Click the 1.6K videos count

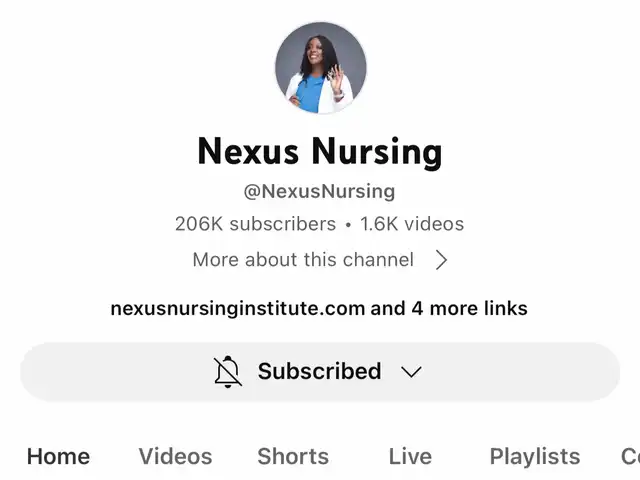coord(412,224)
